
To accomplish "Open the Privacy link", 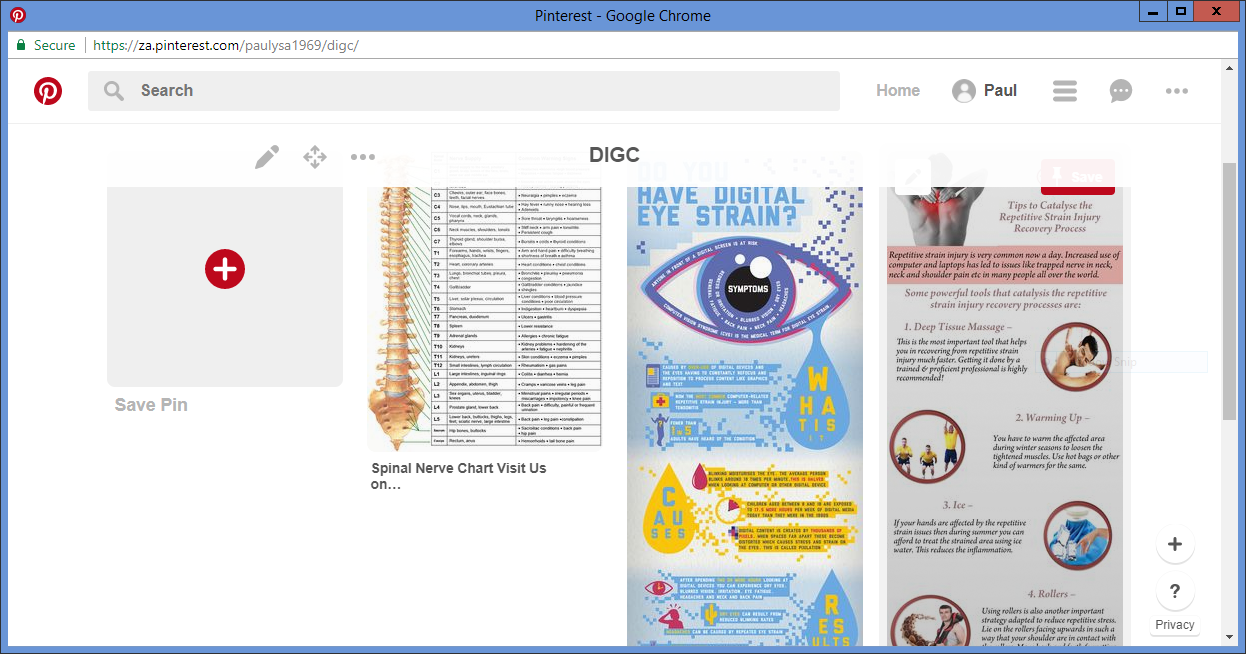I will (1174, 624).
